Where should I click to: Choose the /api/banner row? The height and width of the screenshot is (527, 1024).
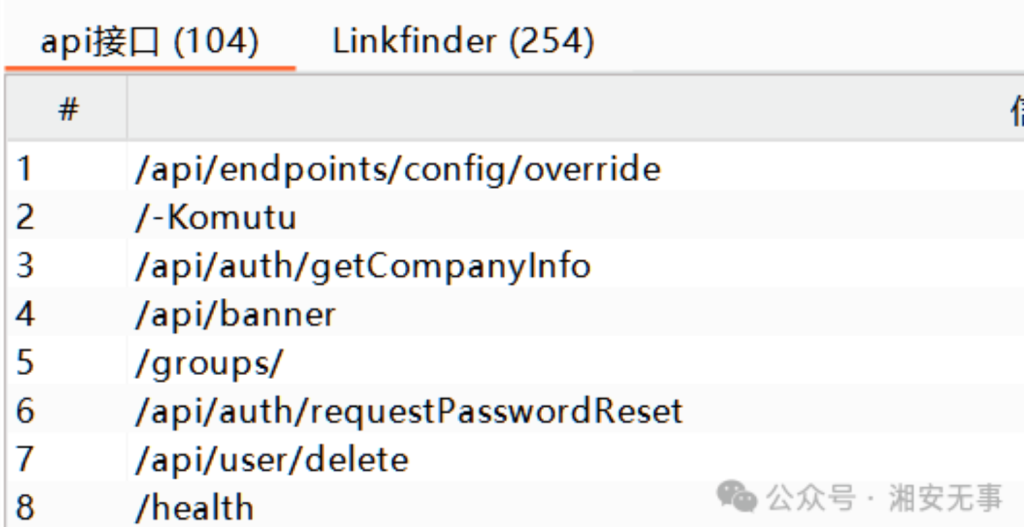pyautogui.click(x=235, y=314)
